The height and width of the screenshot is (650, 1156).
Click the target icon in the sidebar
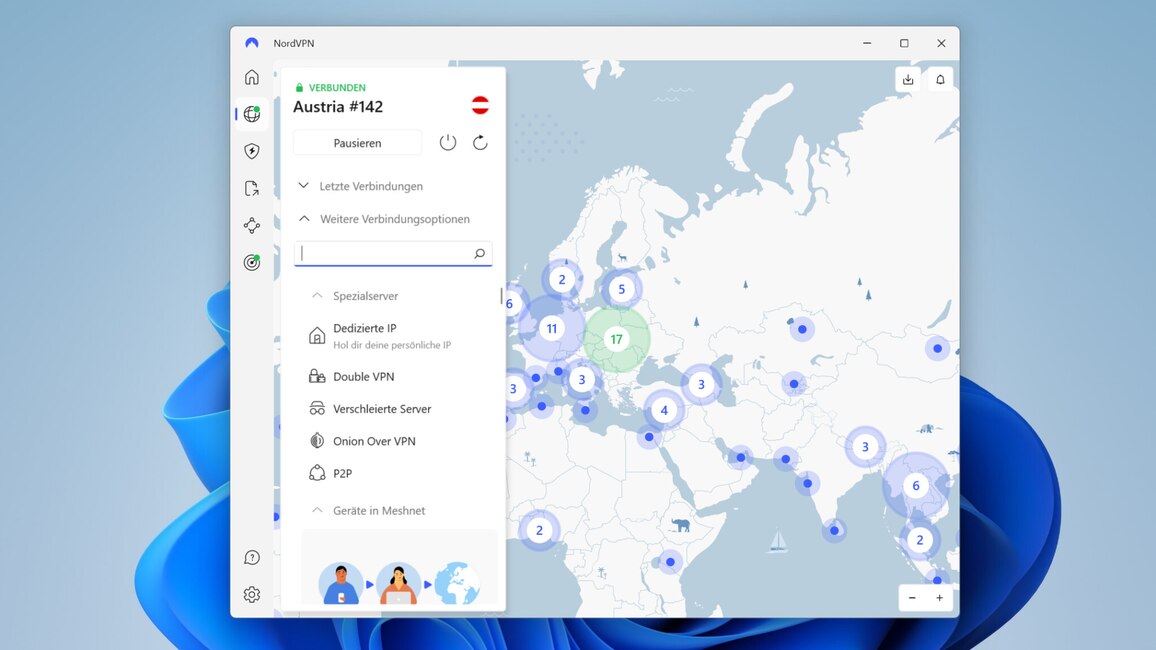coord(251,262)
